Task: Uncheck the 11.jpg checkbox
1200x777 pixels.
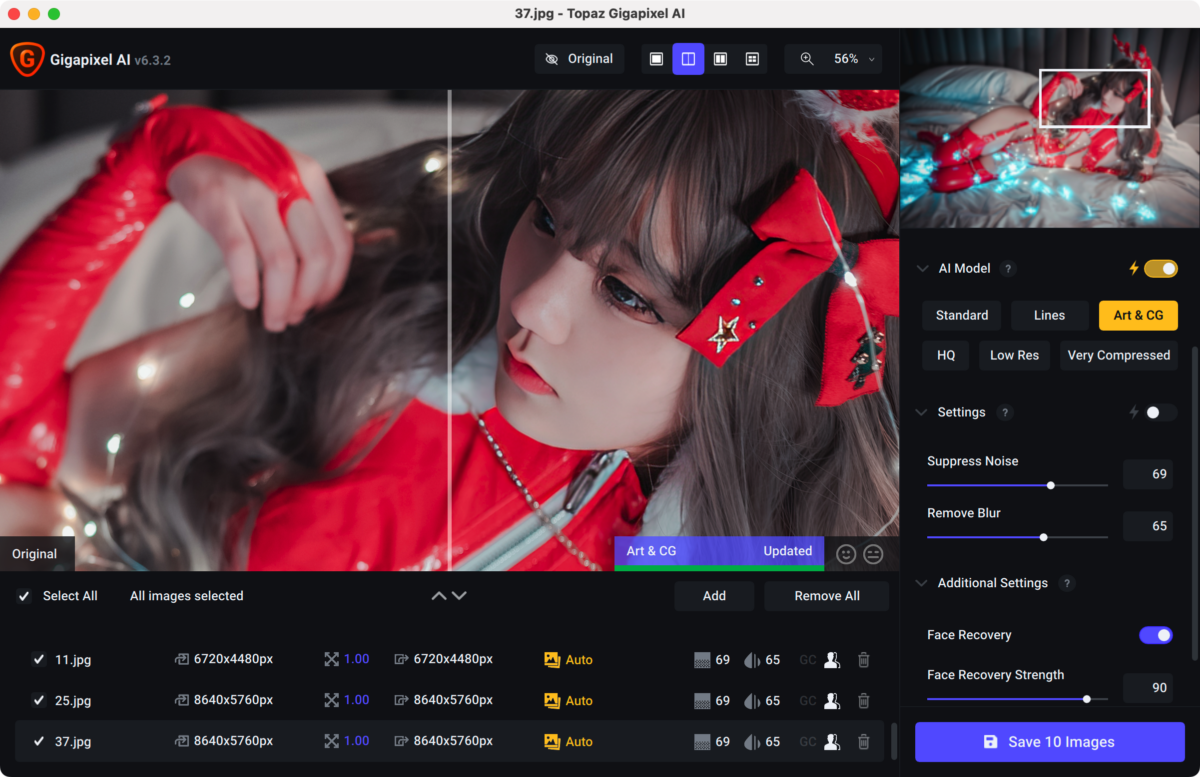Action: coord(39,660)
